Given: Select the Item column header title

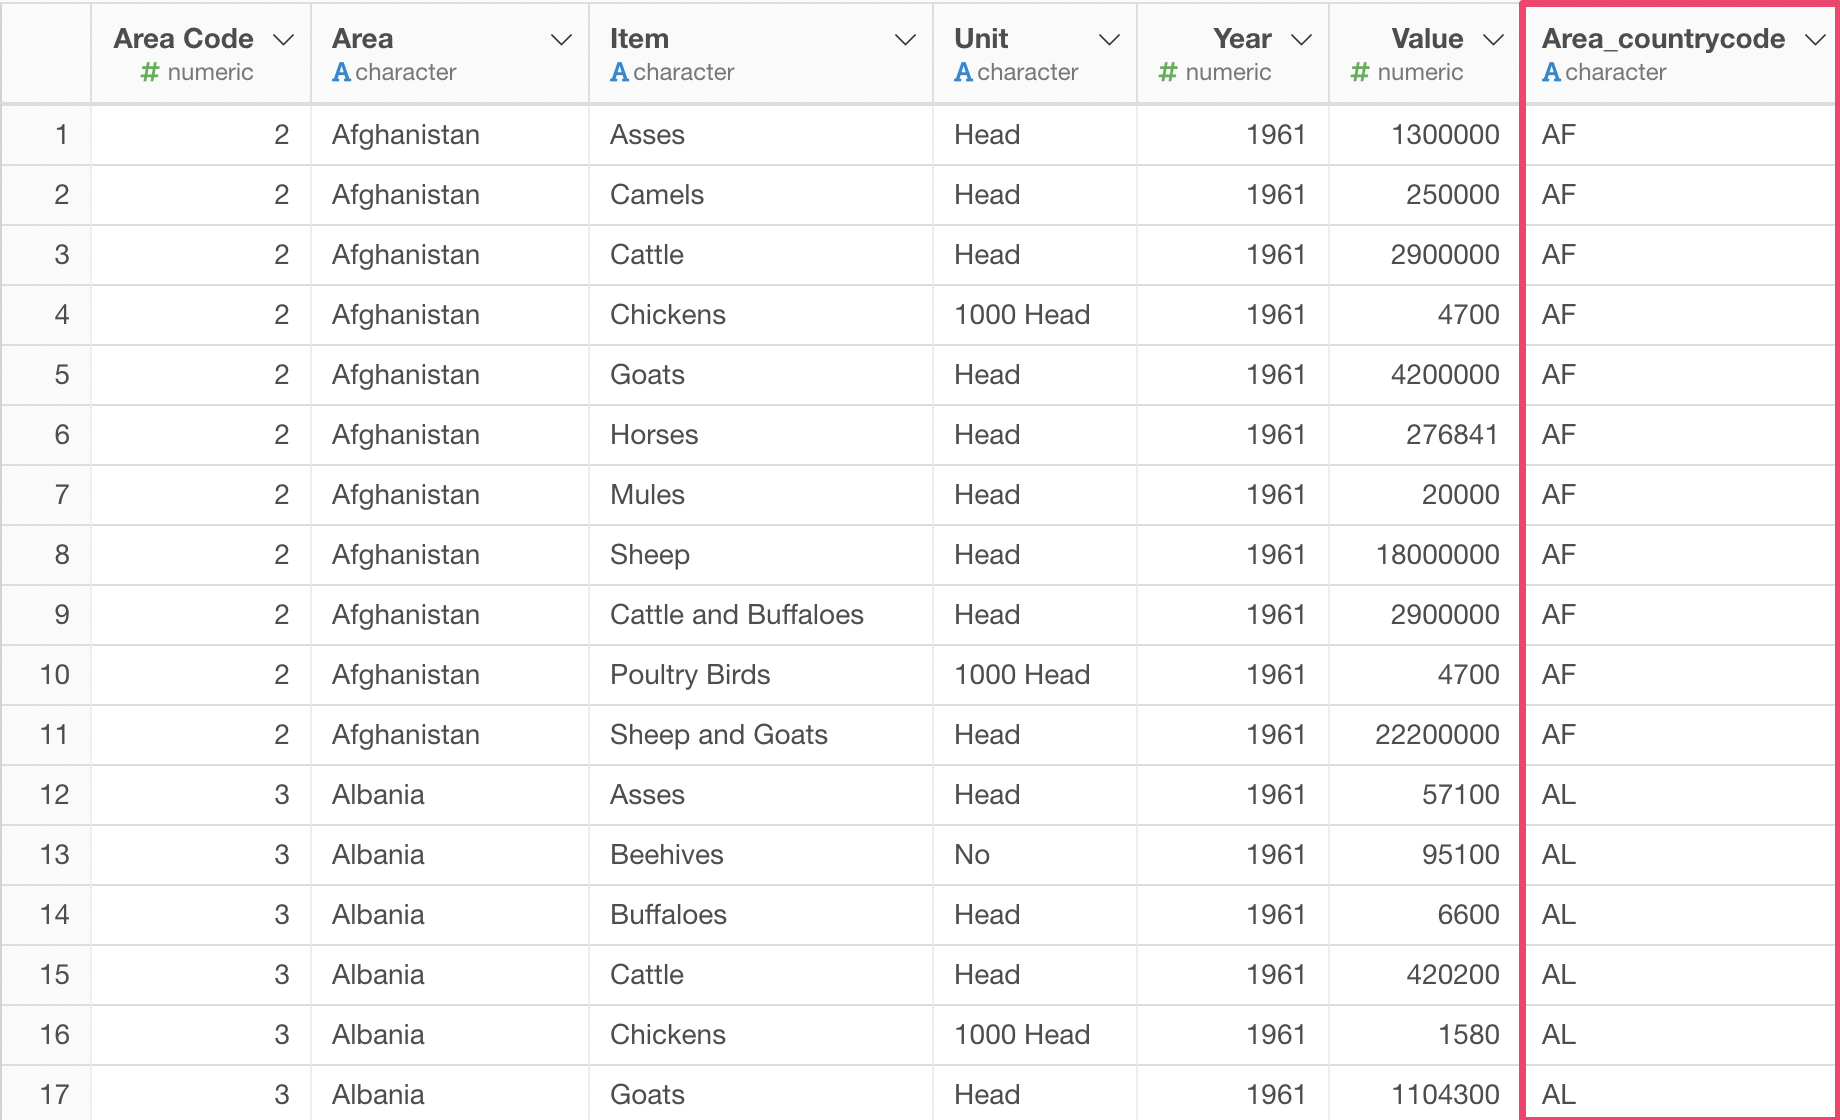Looking at the screenshot, I should pos(639,39).
